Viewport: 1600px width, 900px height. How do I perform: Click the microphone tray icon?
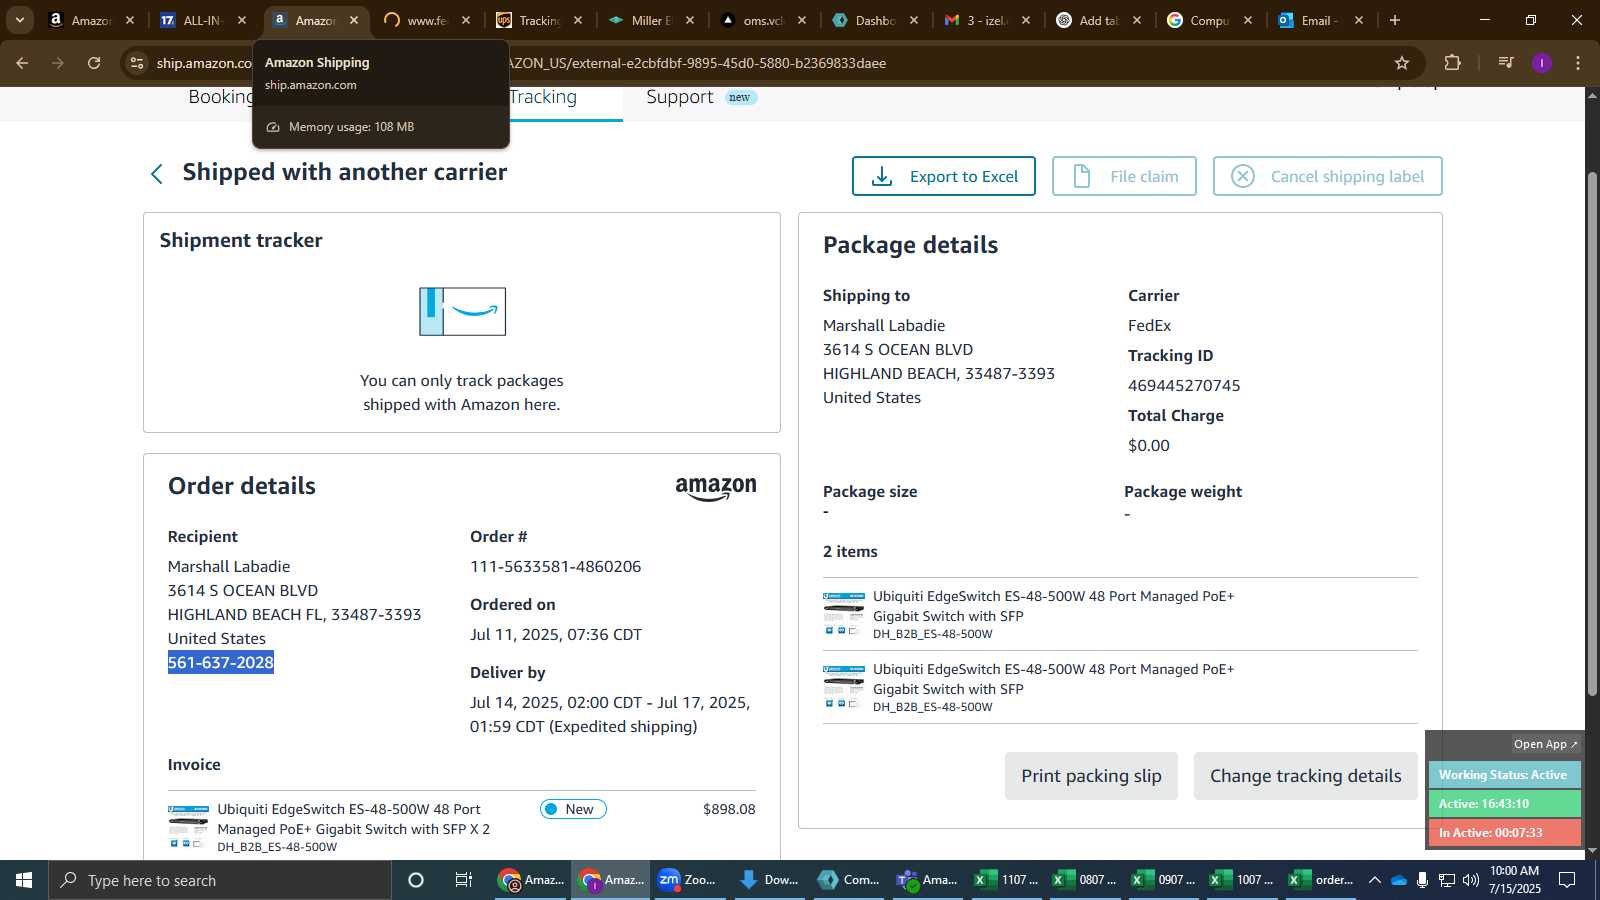(x=1422, y=880)
